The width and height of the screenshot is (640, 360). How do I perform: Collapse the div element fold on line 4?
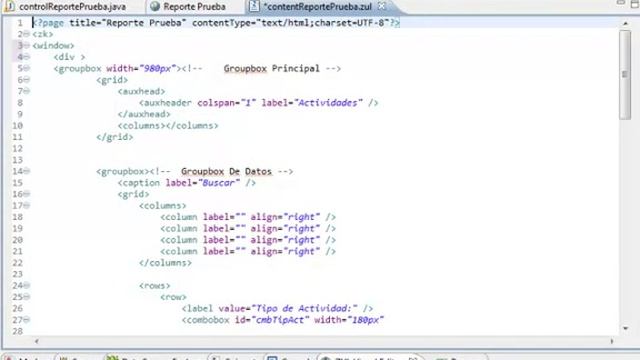[27, 57]
